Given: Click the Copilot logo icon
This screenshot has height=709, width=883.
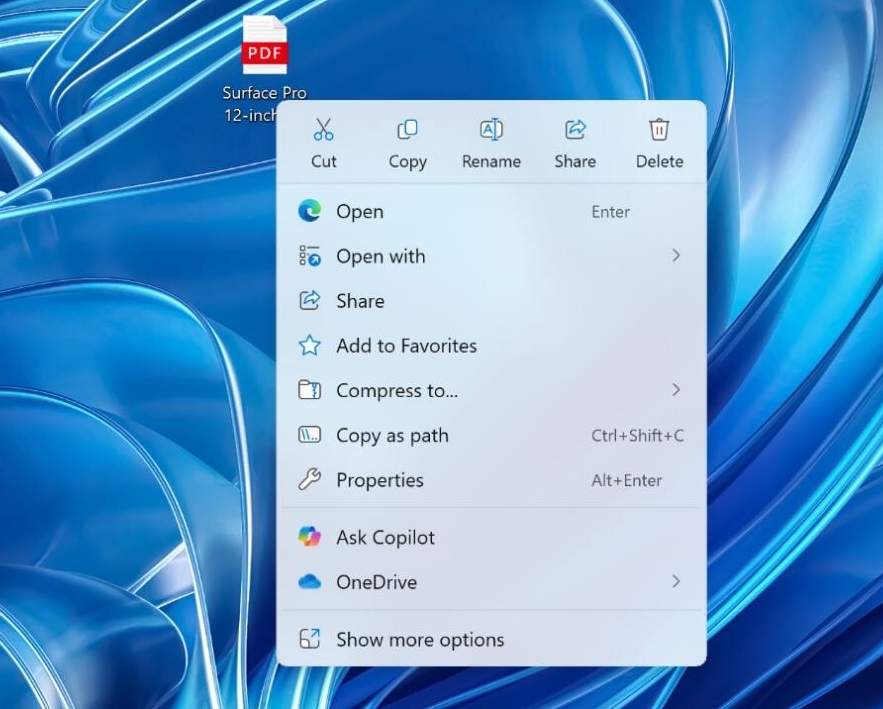Looking at the screenshot, I should (309, 537).
